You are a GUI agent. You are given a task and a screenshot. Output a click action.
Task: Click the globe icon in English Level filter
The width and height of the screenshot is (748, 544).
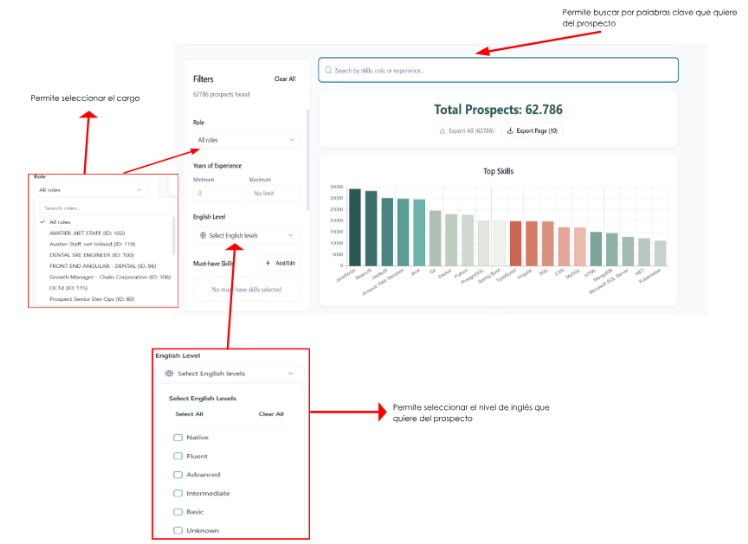click(x=203, y=235)
